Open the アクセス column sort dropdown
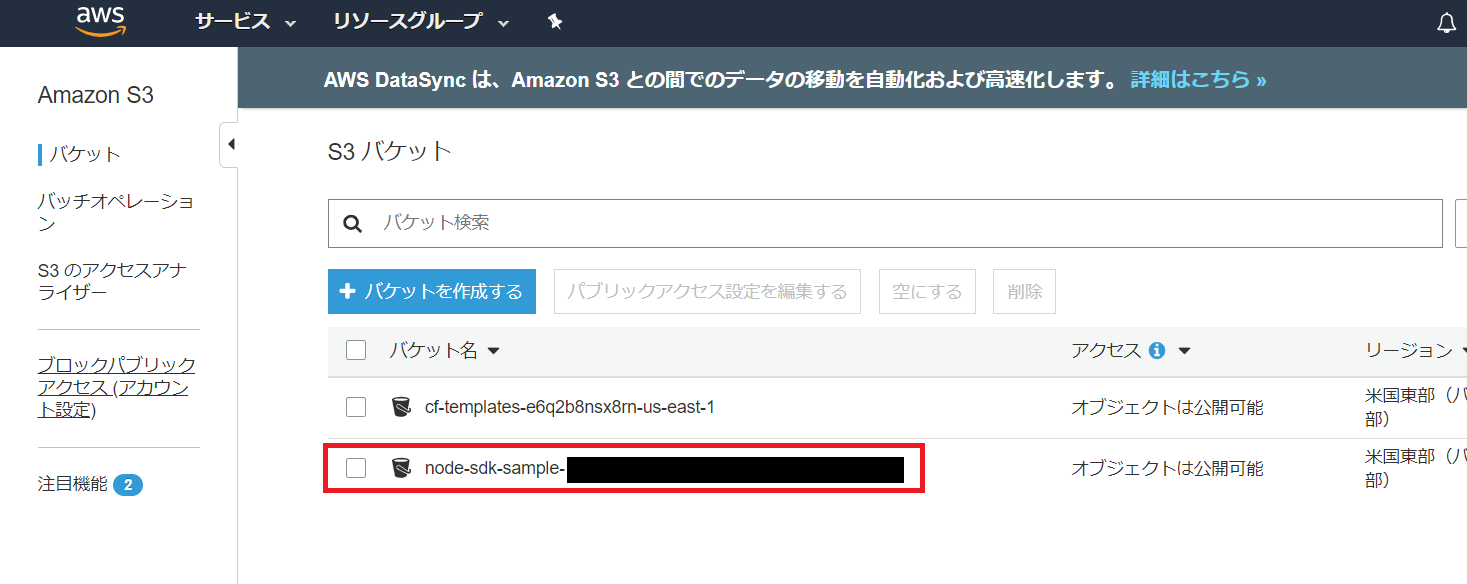Image resolution: width=1467 pixels, height=584 pixels. click(x=1184, y=352)
